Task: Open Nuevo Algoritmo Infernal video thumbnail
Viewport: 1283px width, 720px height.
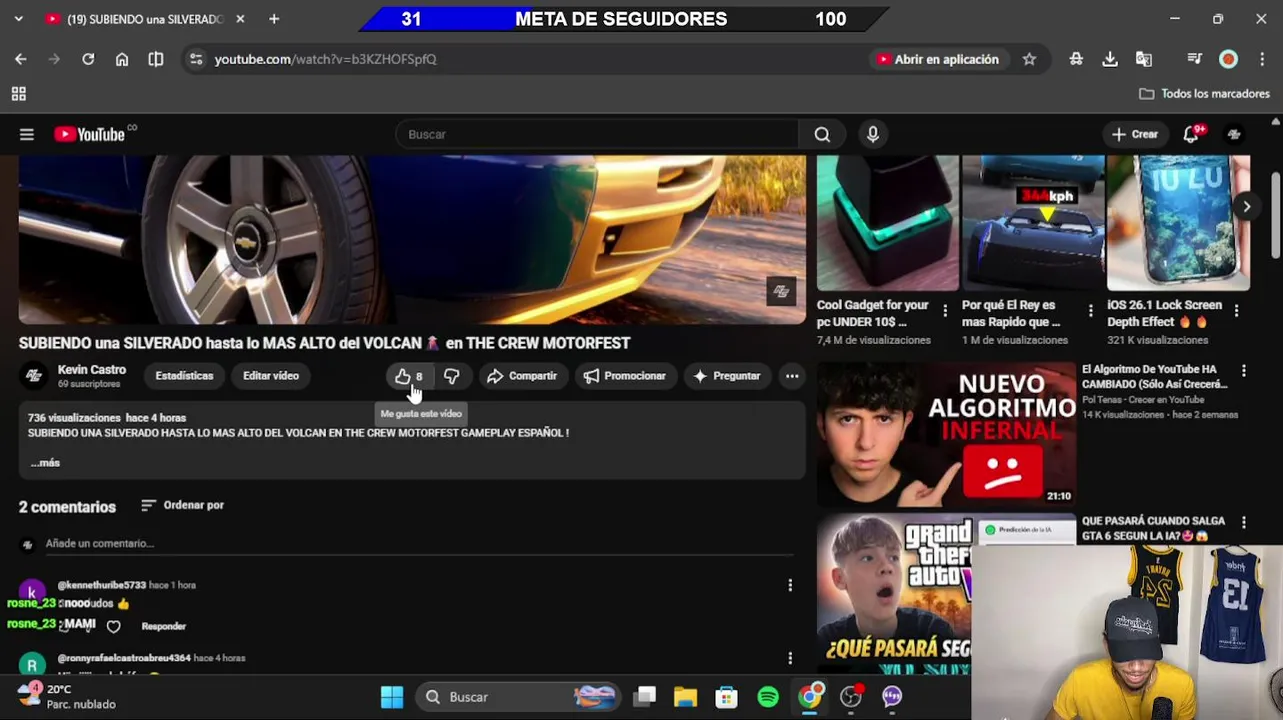Action: (x=946, y=434)
